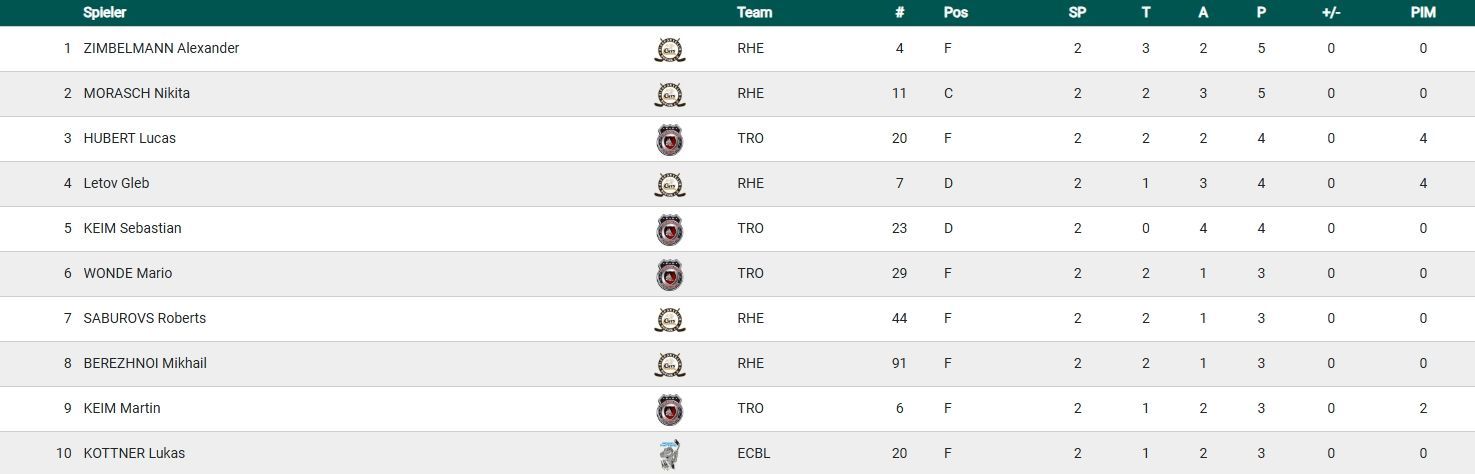Viewport: 1475px width, 474px height.
Task: Sort table by Team column header
Action: [x=754, y=13]
